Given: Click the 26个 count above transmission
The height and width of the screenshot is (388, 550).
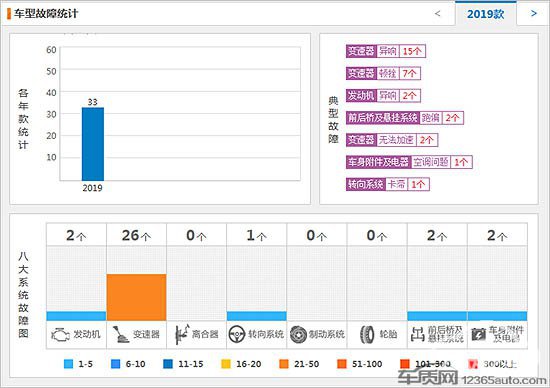Looking at the screenshot, I should (136, 235).
